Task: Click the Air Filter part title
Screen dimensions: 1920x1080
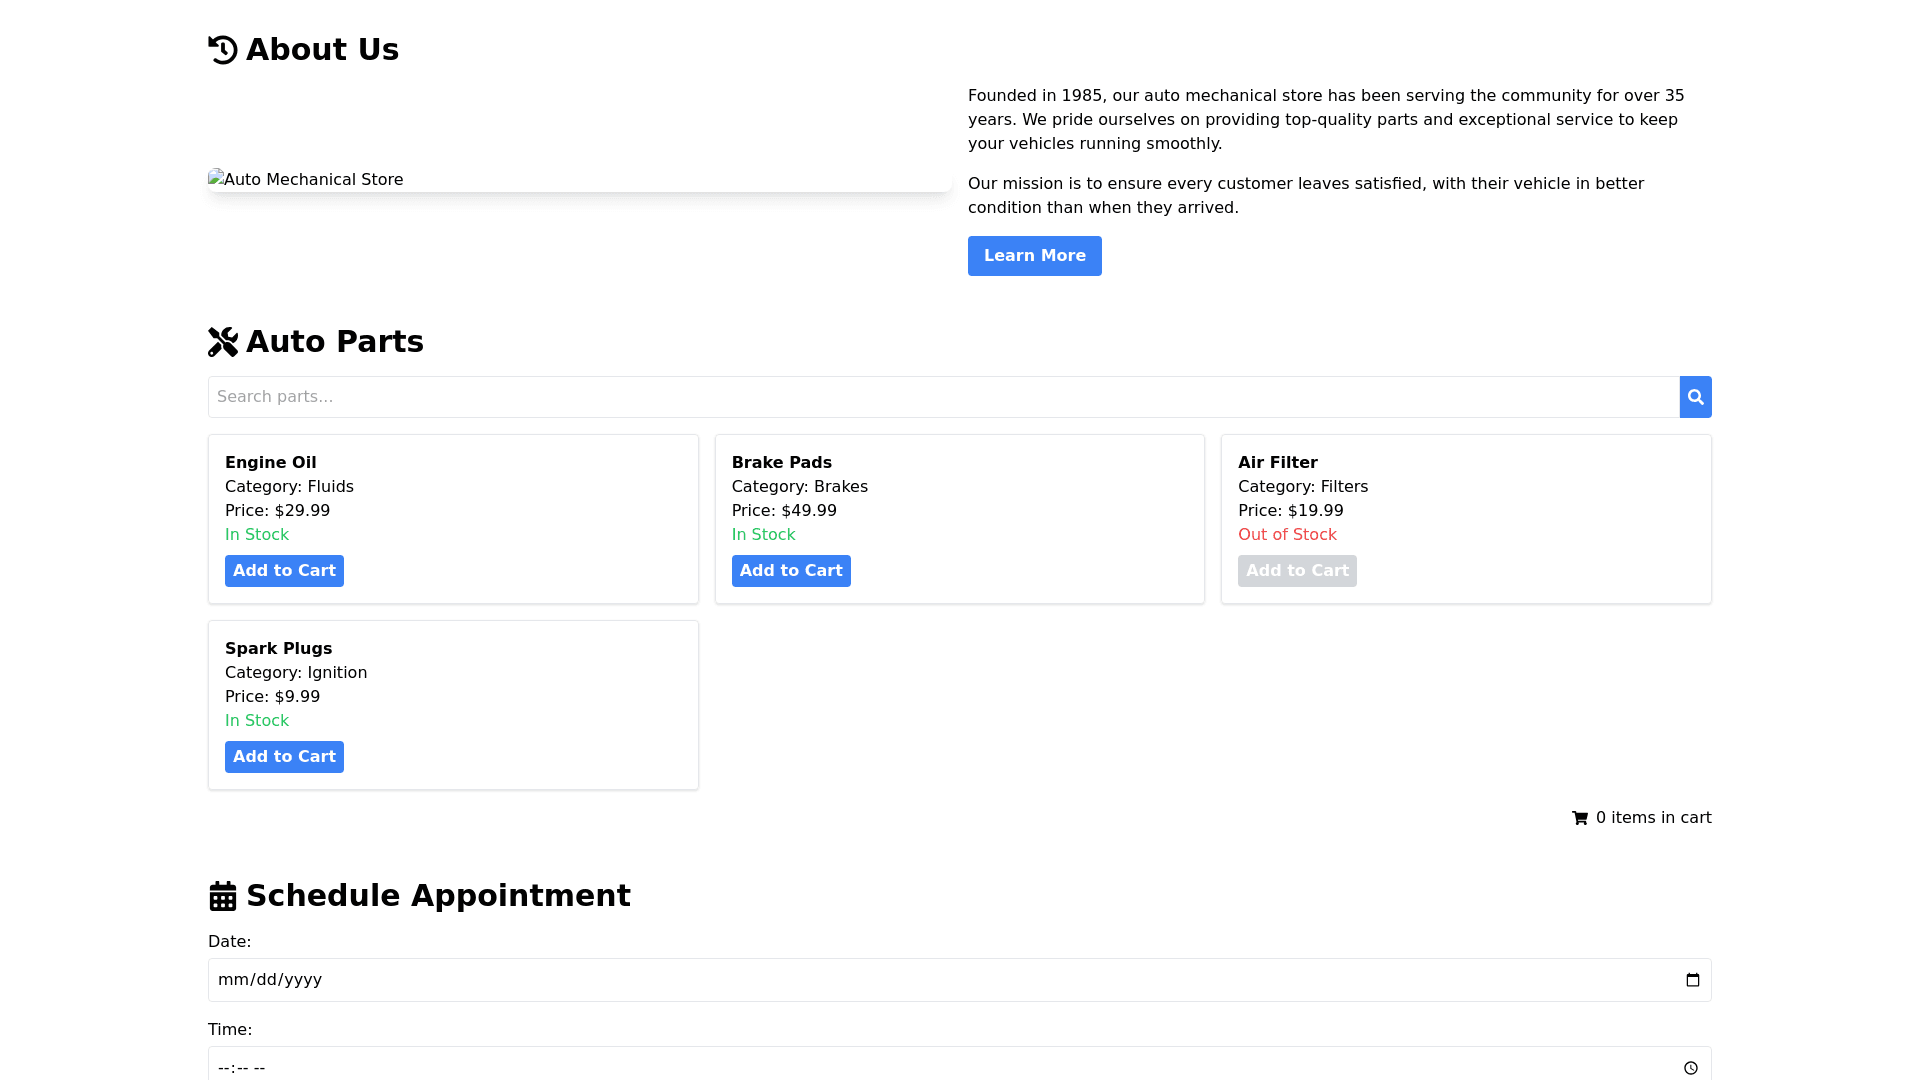Action: (x=1277, y=463)
